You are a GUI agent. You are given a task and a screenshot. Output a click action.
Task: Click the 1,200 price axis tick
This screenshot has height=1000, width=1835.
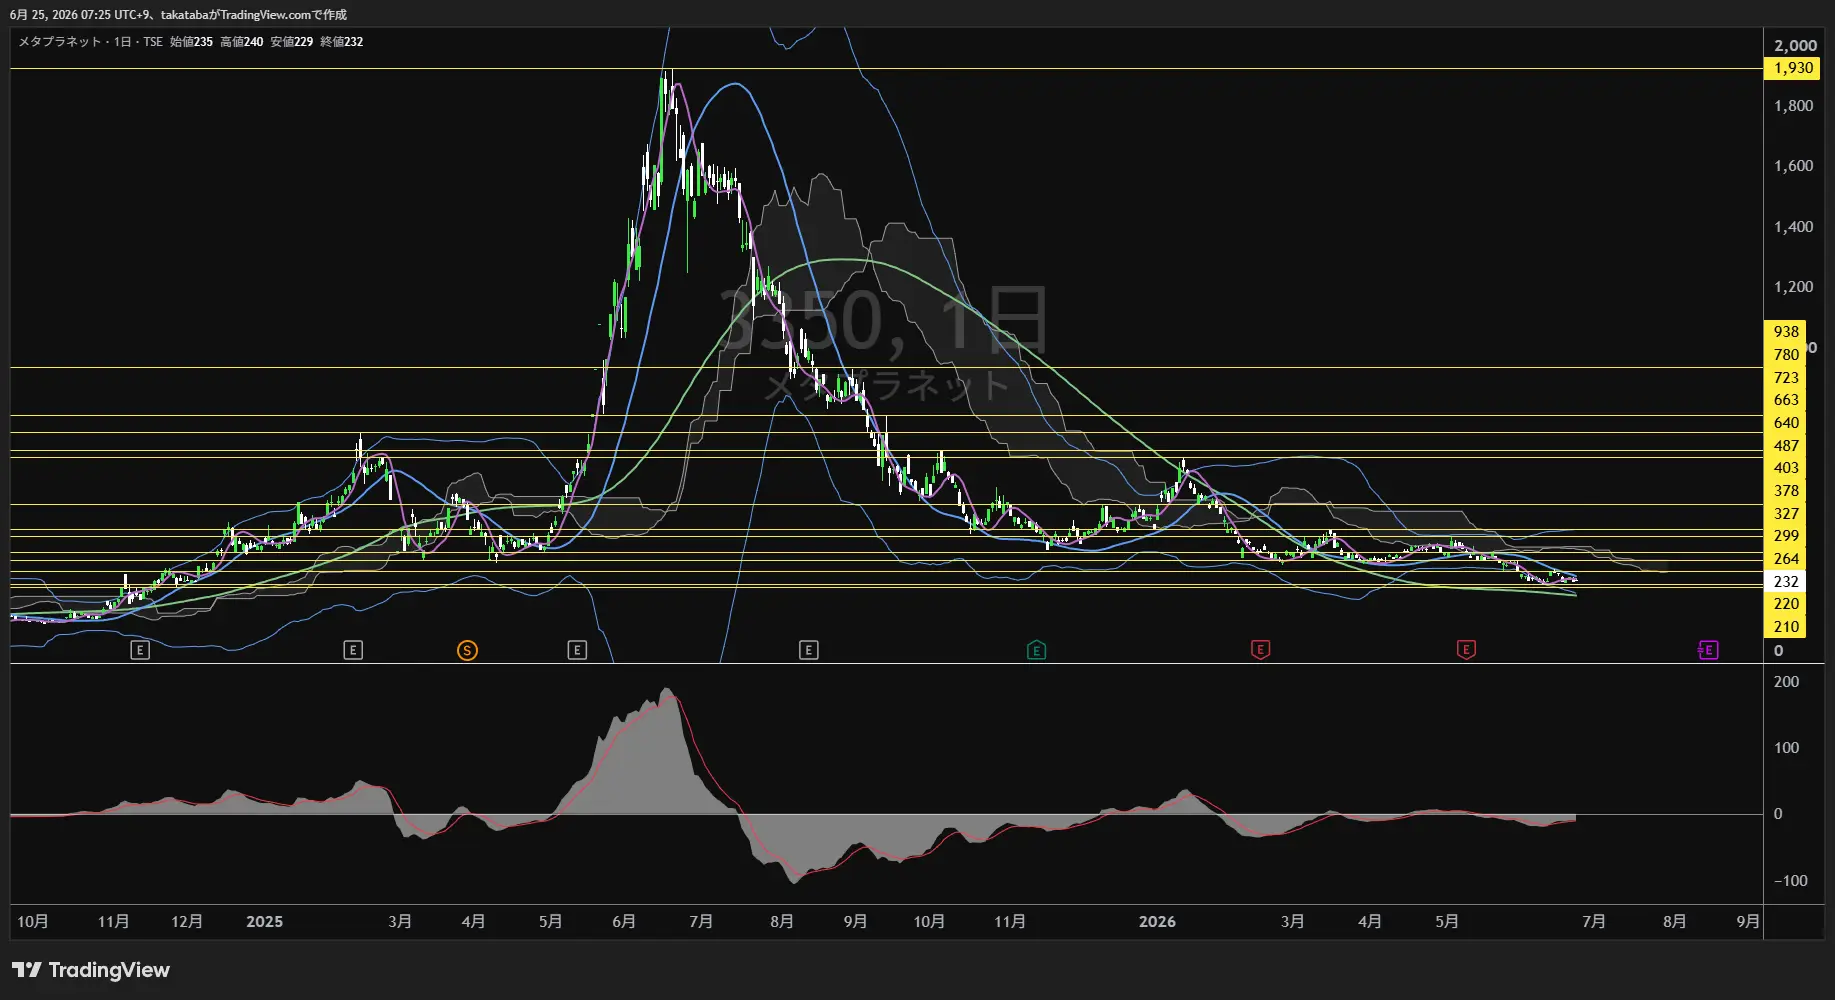(x=1793, y=287)
